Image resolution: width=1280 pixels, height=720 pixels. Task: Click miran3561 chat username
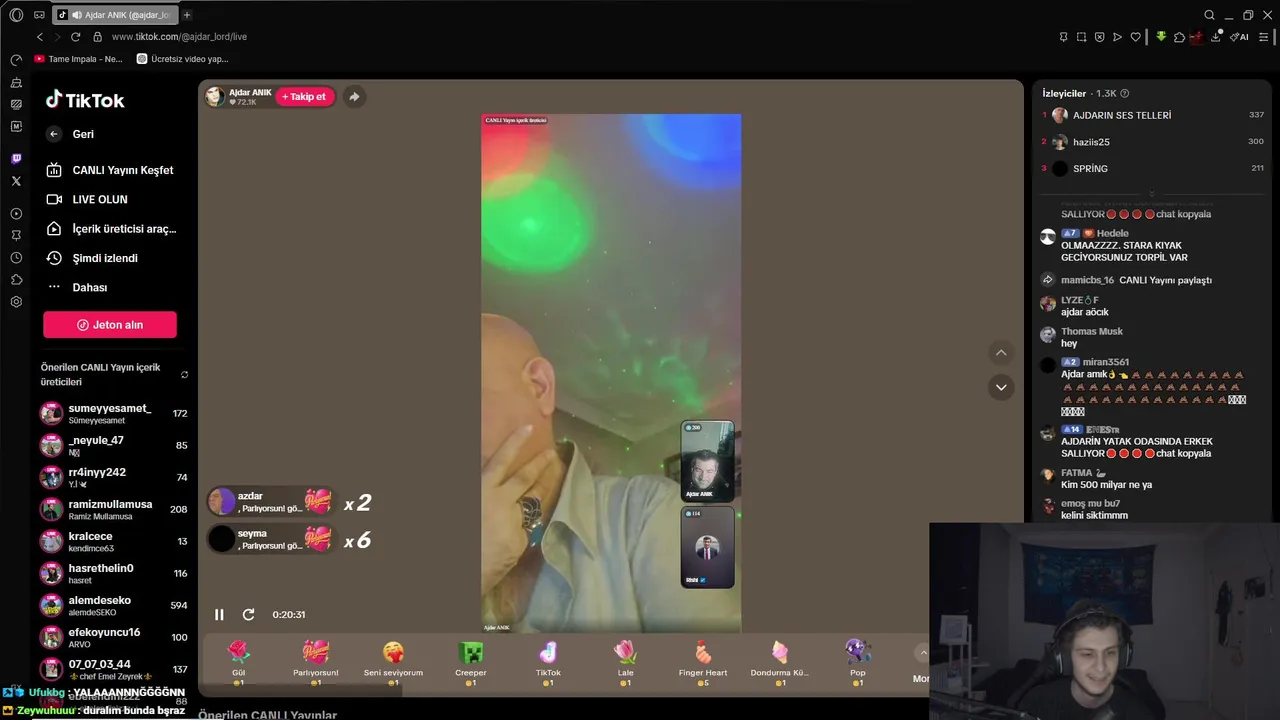(x=1106, y=362)
